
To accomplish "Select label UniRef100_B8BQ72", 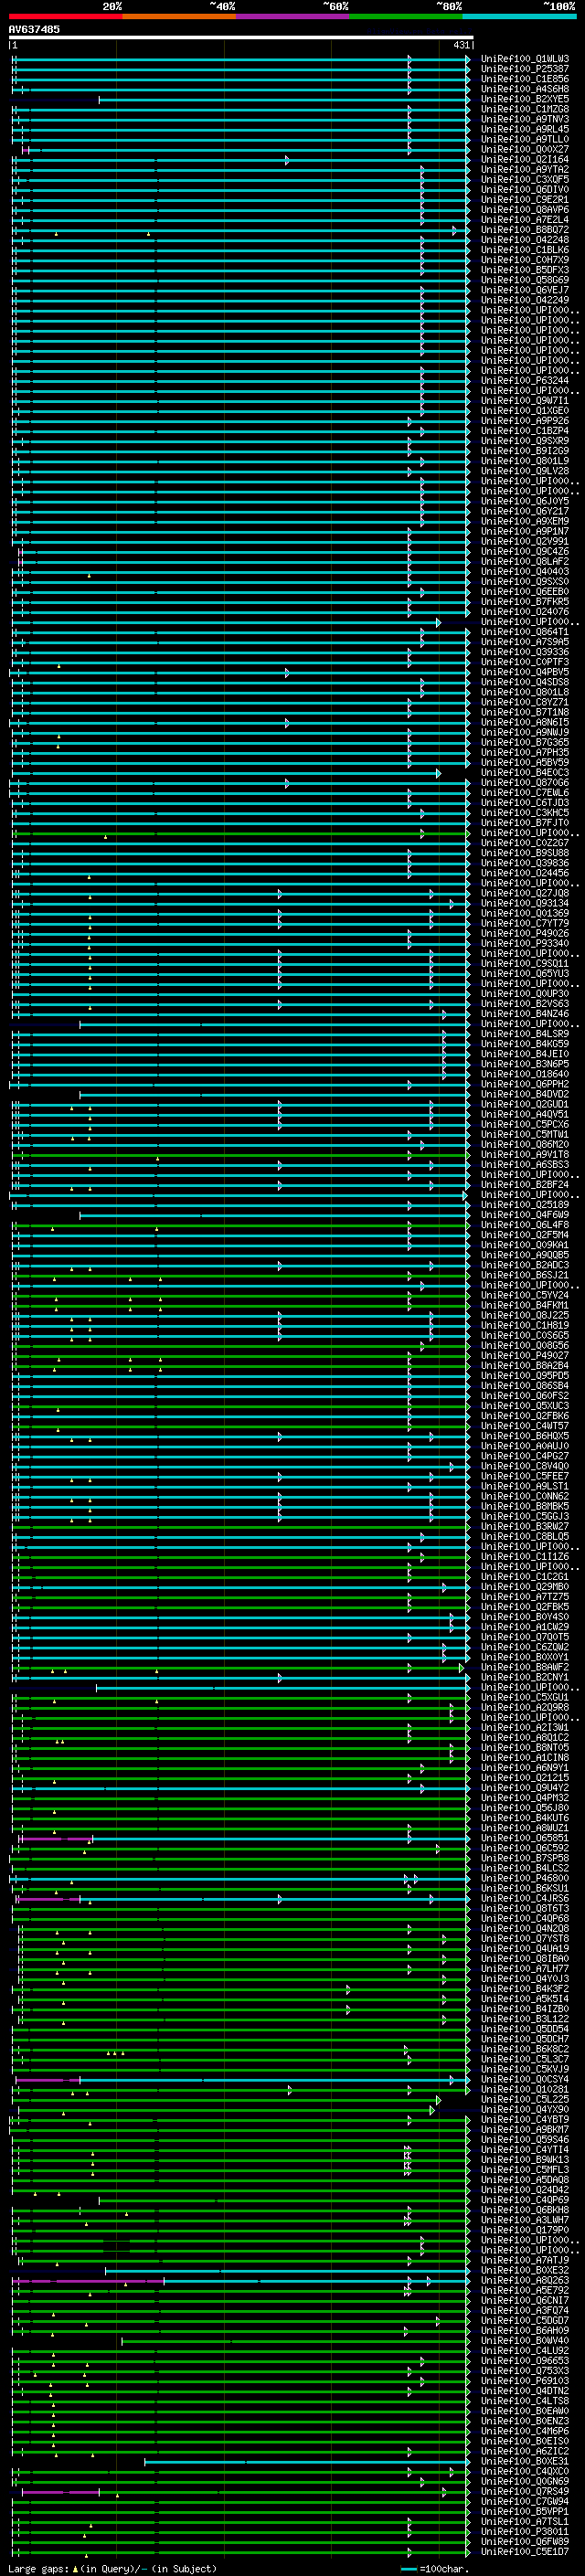I will tap(525, 230).
